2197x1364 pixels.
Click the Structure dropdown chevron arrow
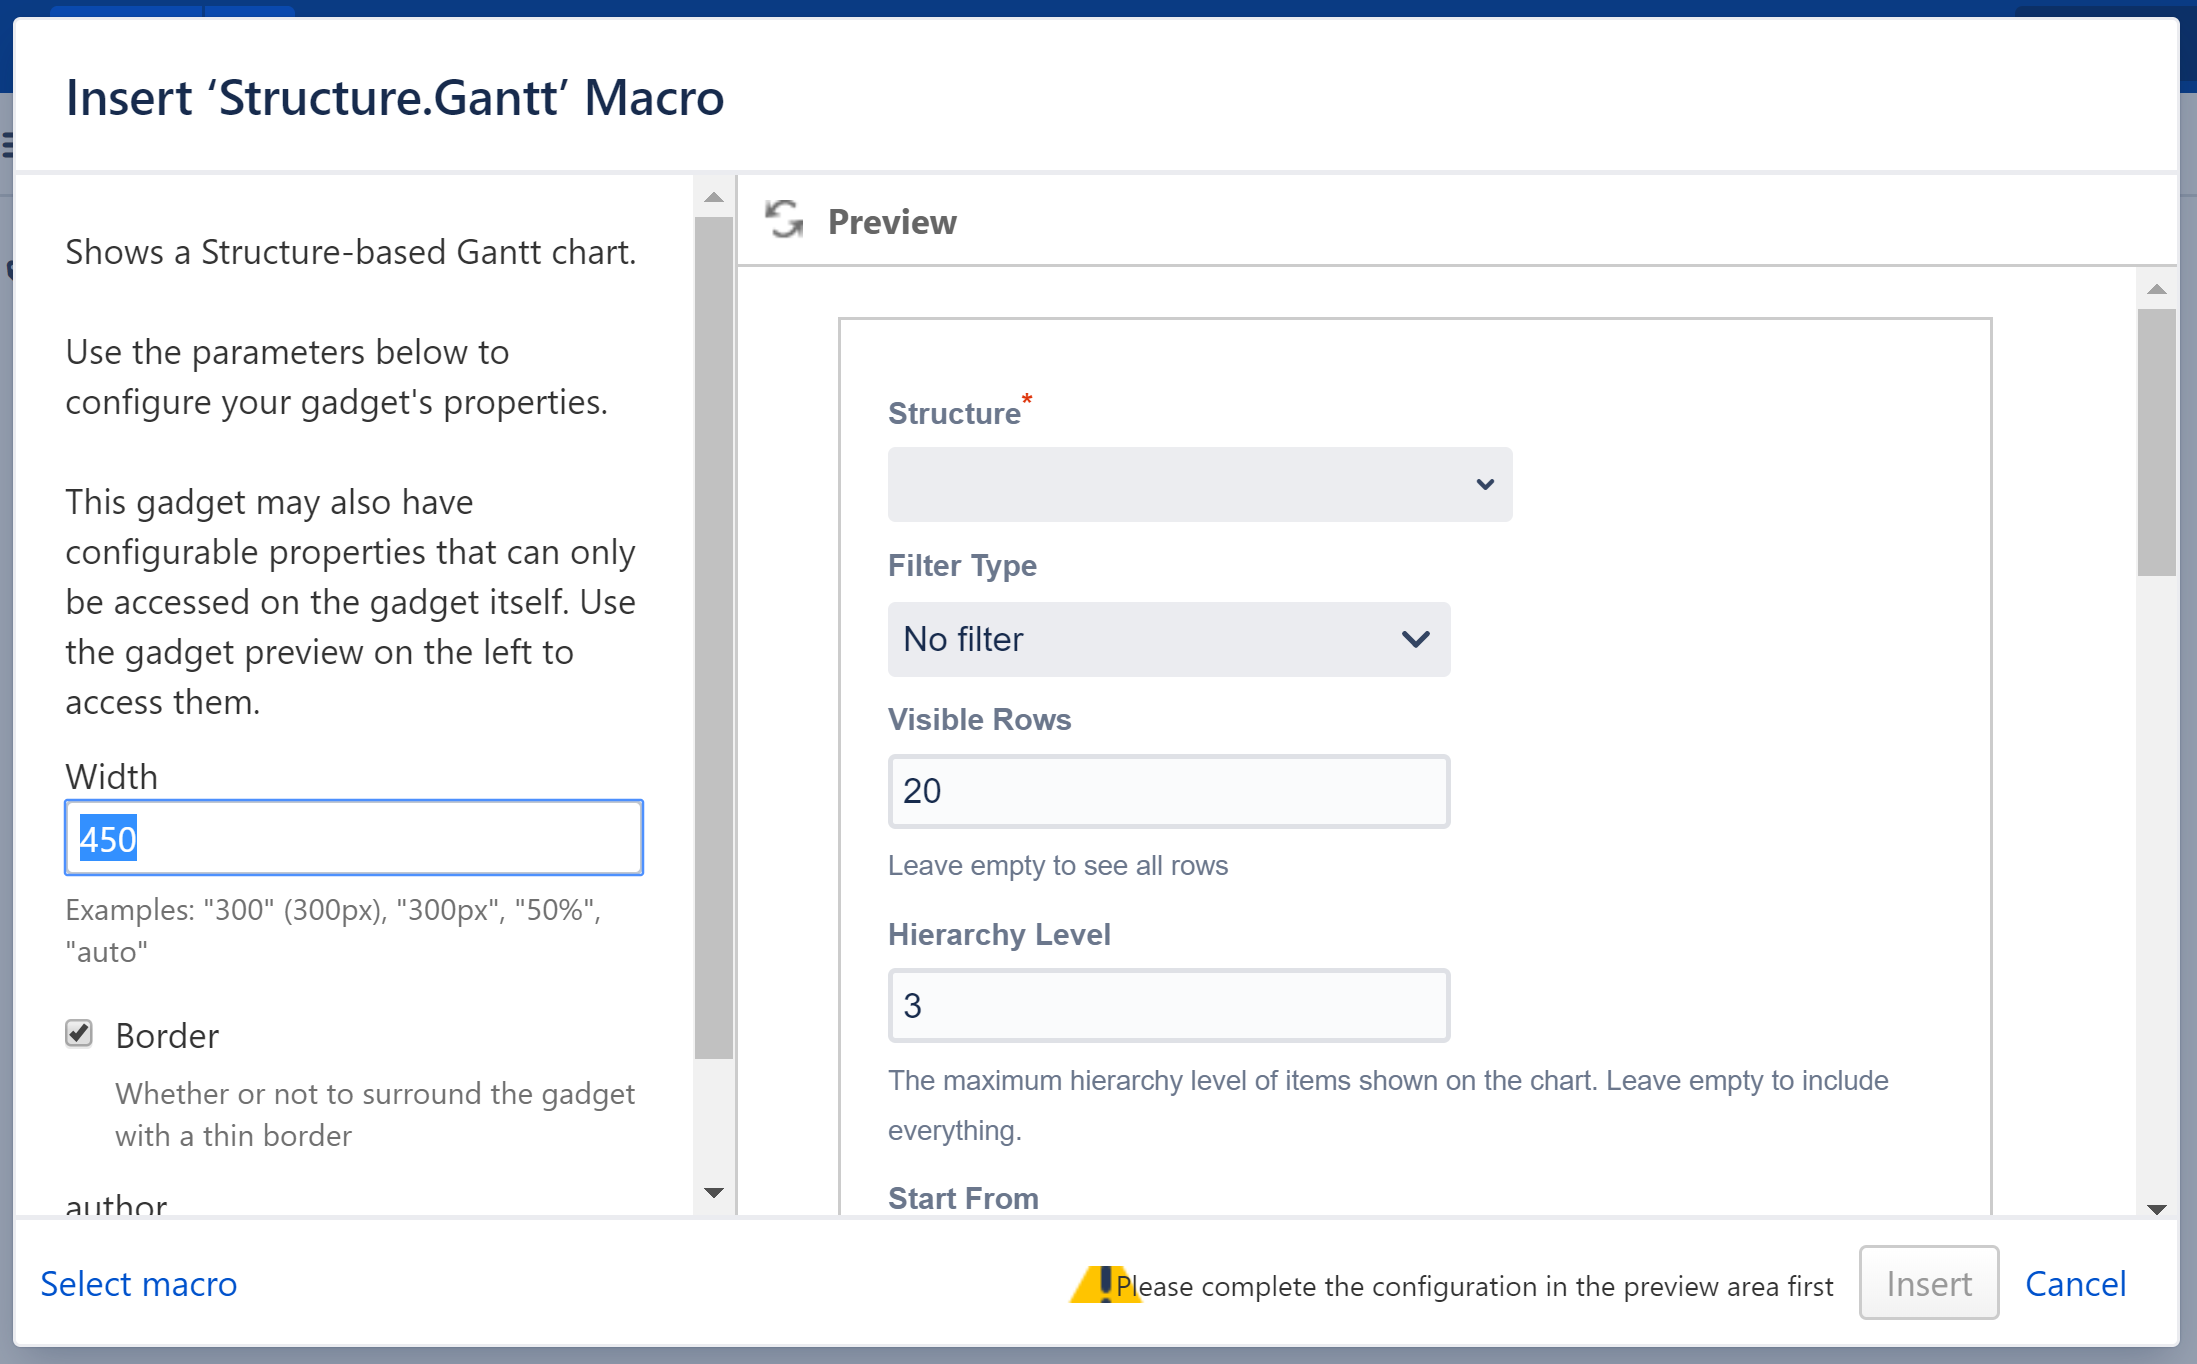click(1486, 484)
